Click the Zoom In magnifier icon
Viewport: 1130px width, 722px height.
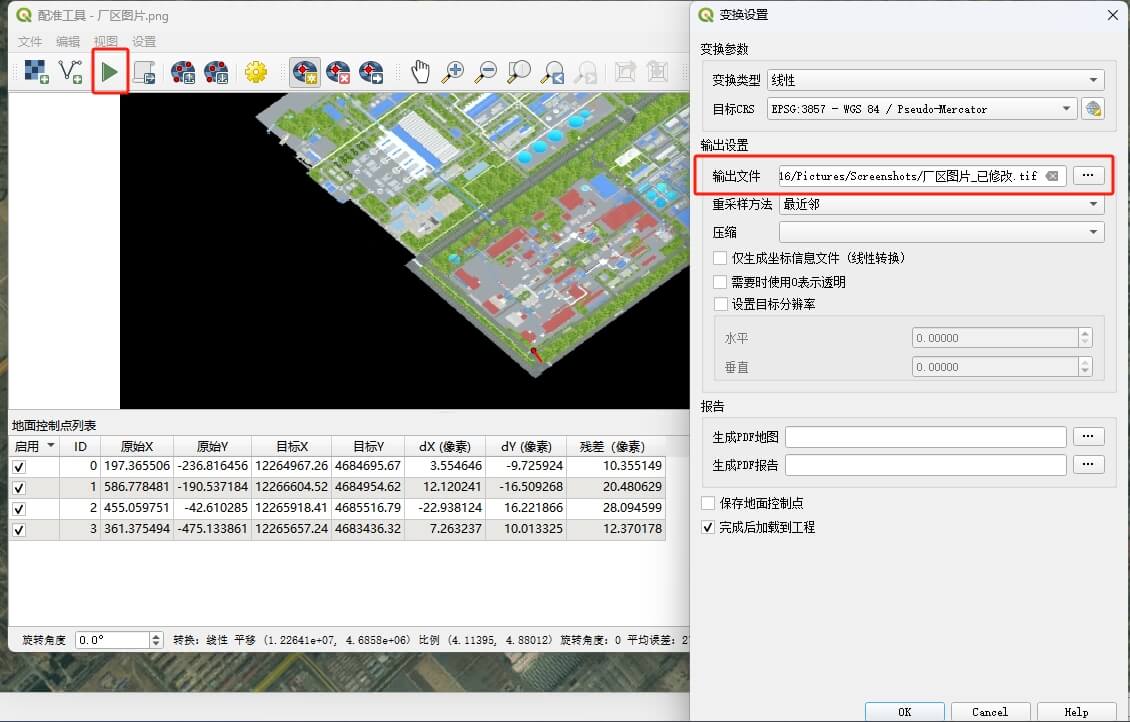[x=453, y=72]
